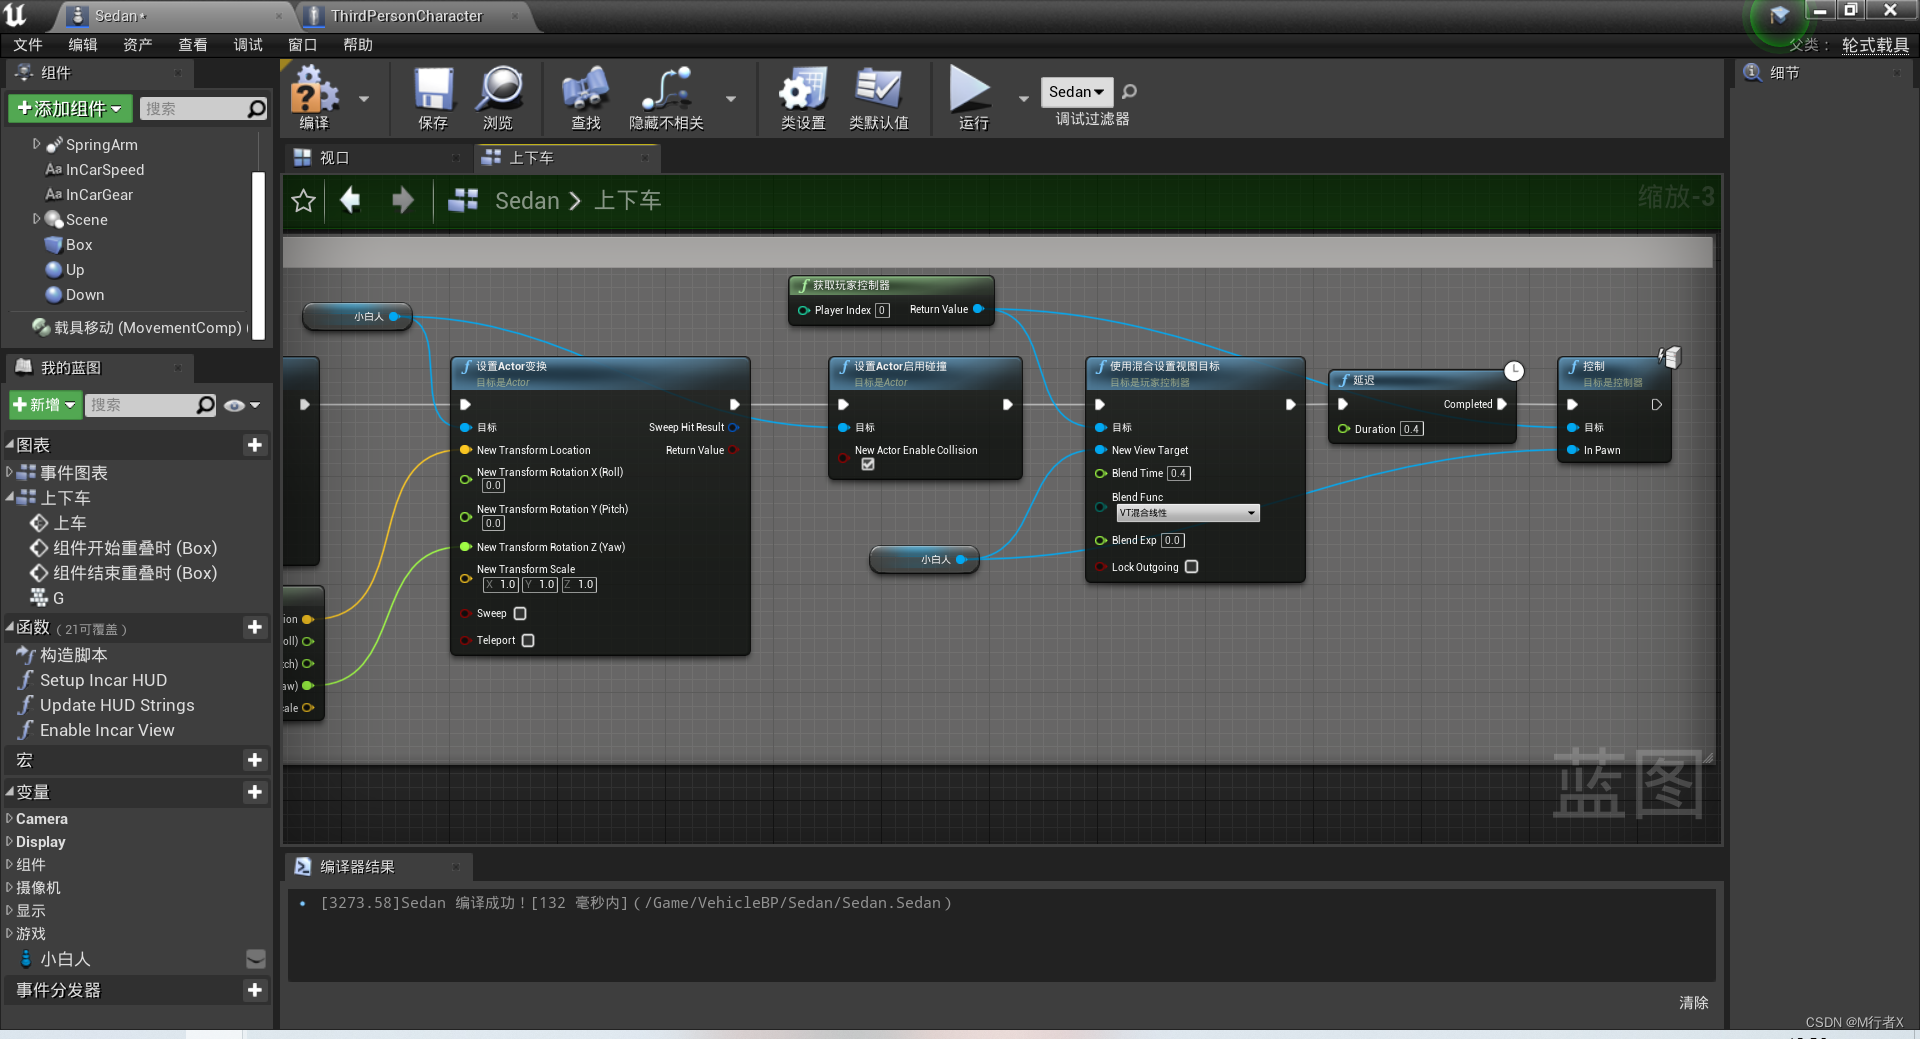Toggle the Sweep checkbox
This screenshot has height=1039, width=1920.
point(520,614)
